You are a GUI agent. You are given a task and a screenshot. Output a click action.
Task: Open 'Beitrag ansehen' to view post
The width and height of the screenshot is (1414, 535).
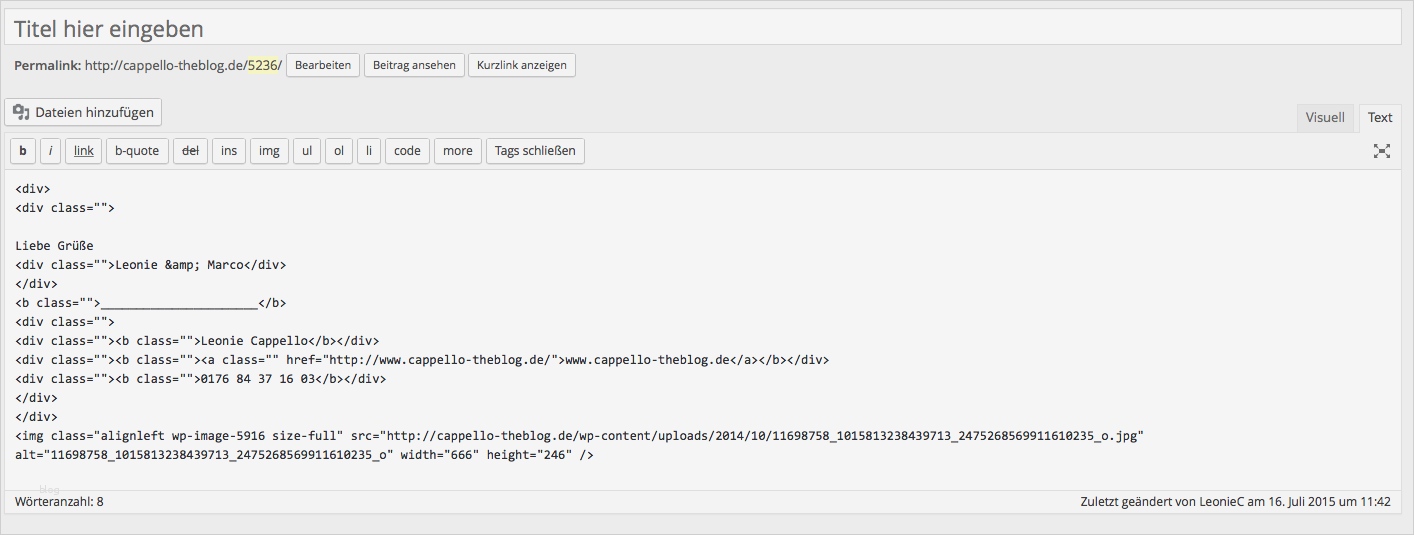click(x=414, y=65)
